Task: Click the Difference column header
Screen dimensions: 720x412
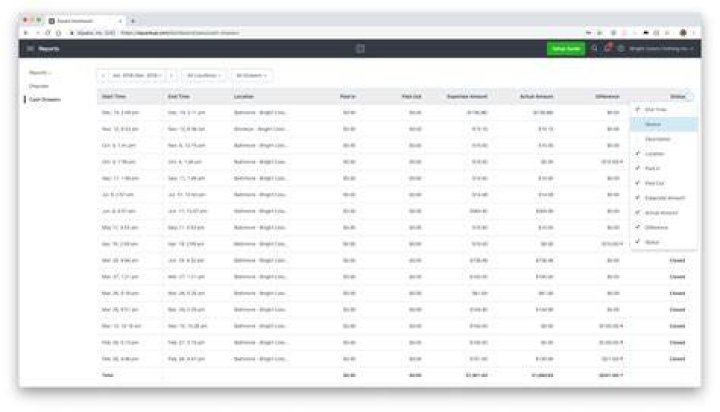Action: [608, 96]
